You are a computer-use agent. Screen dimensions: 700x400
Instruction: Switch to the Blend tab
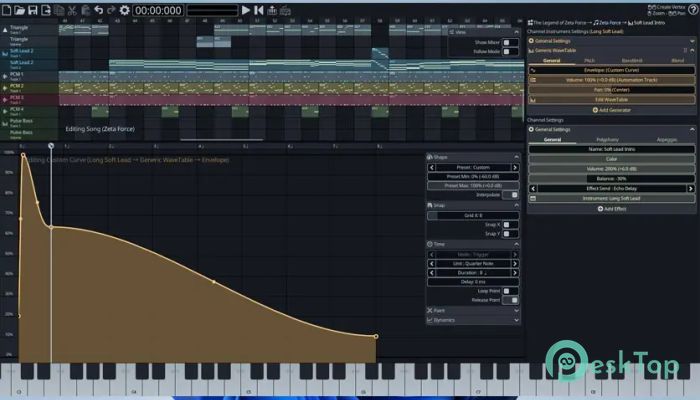tap(677, 60)
